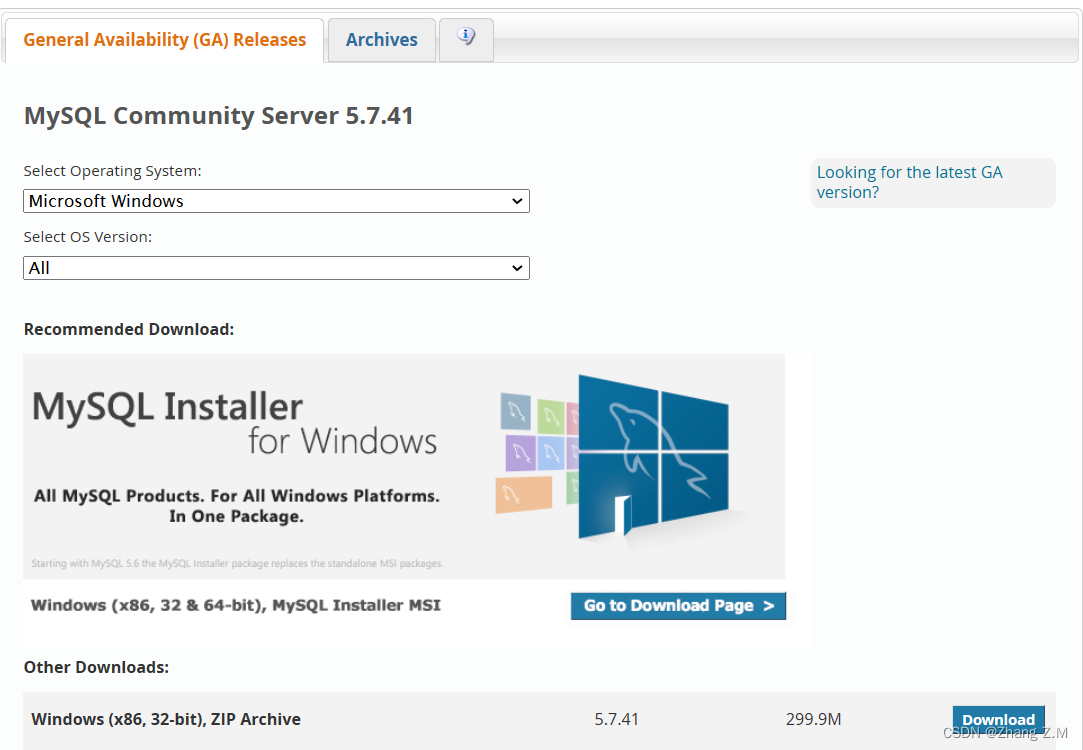The width and height of the screenshot is (1083, 750).
Task: Click the Microsoft Windows dropdown chevron
Action: (518, 201)
